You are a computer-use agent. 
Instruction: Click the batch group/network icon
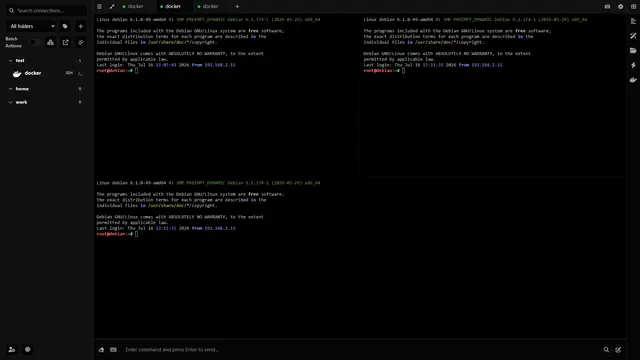click(x=50, y=42)
